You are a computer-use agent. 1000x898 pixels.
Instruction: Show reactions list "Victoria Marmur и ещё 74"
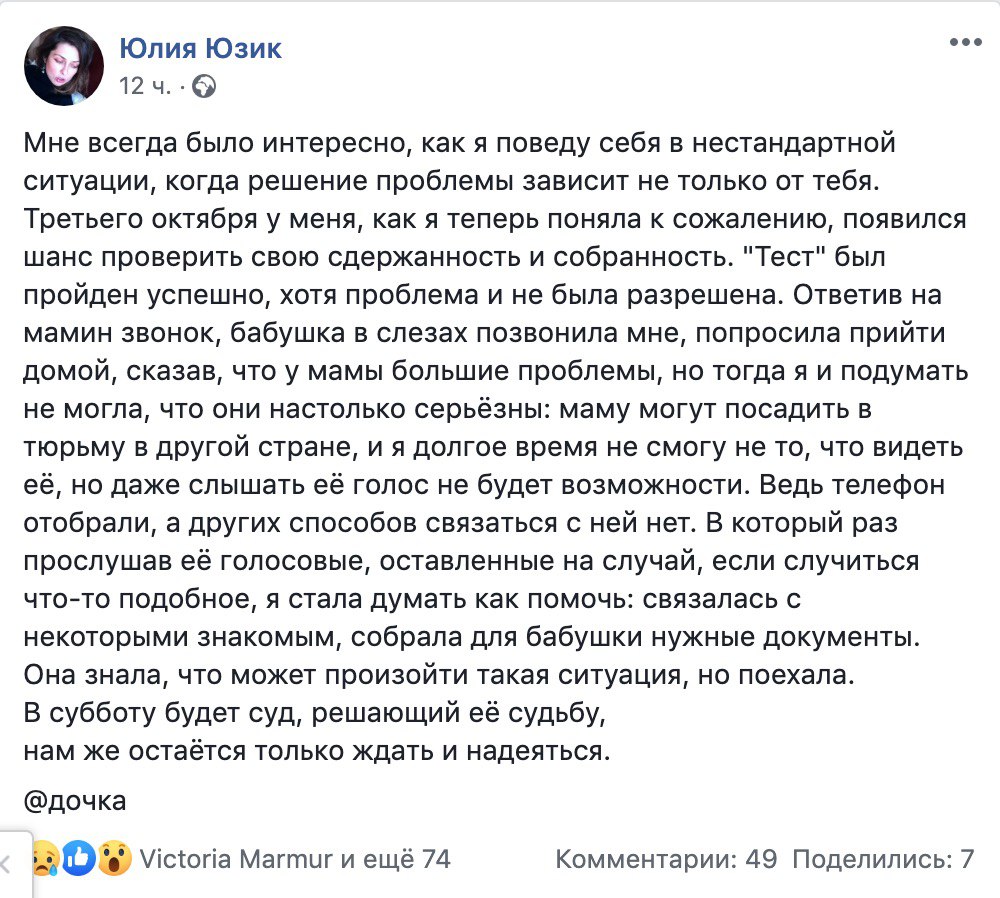[x=294, y=858]
